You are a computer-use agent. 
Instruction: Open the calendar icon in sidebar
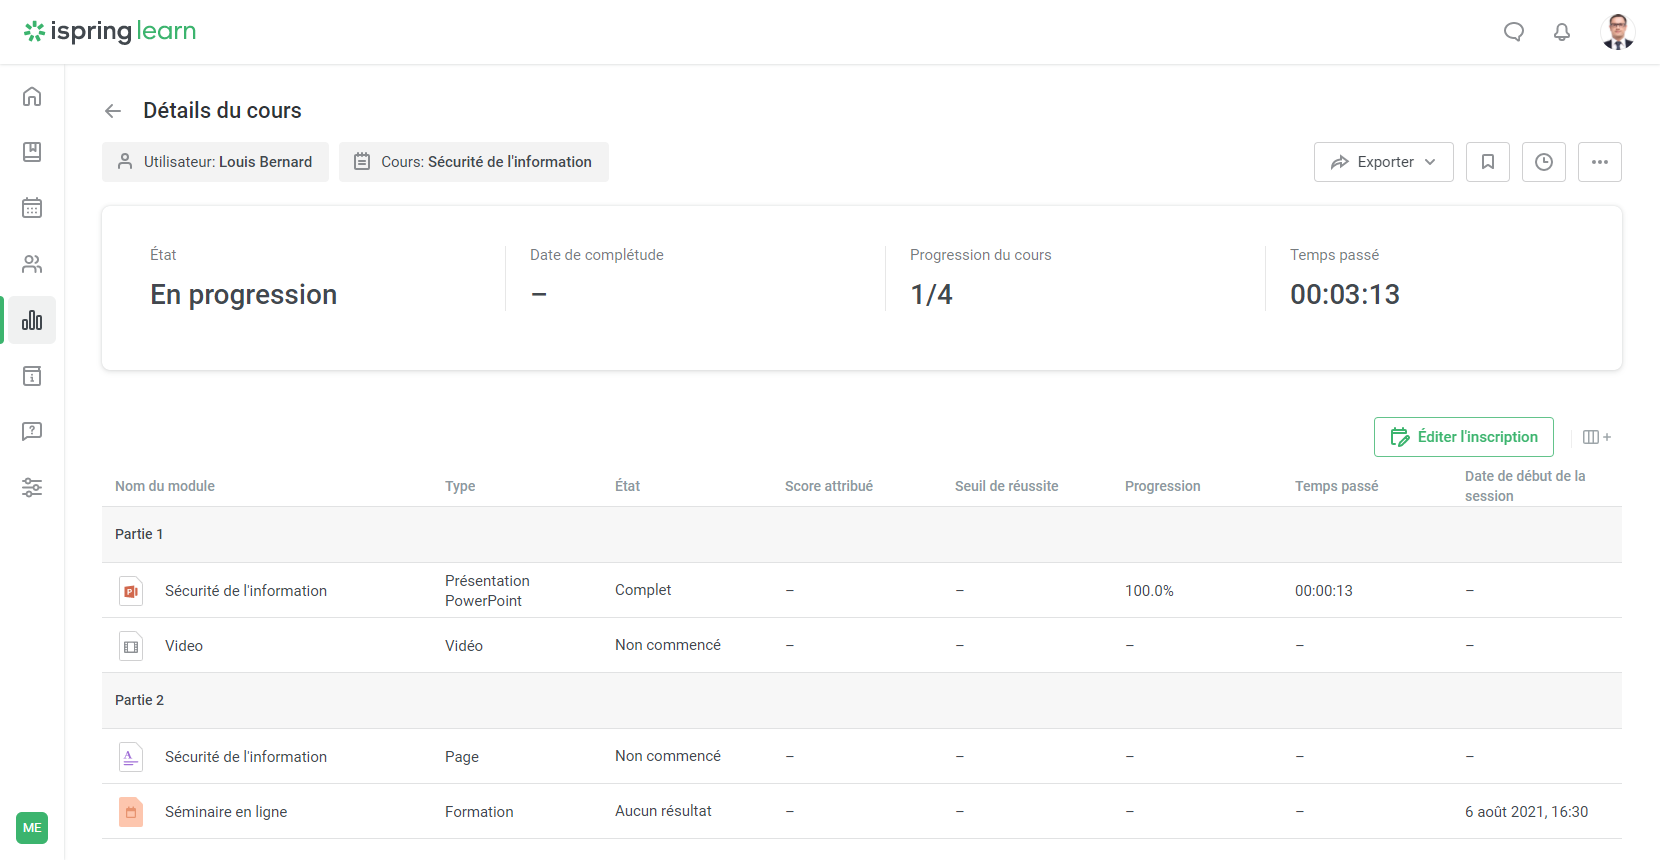(x=32, y=208)
